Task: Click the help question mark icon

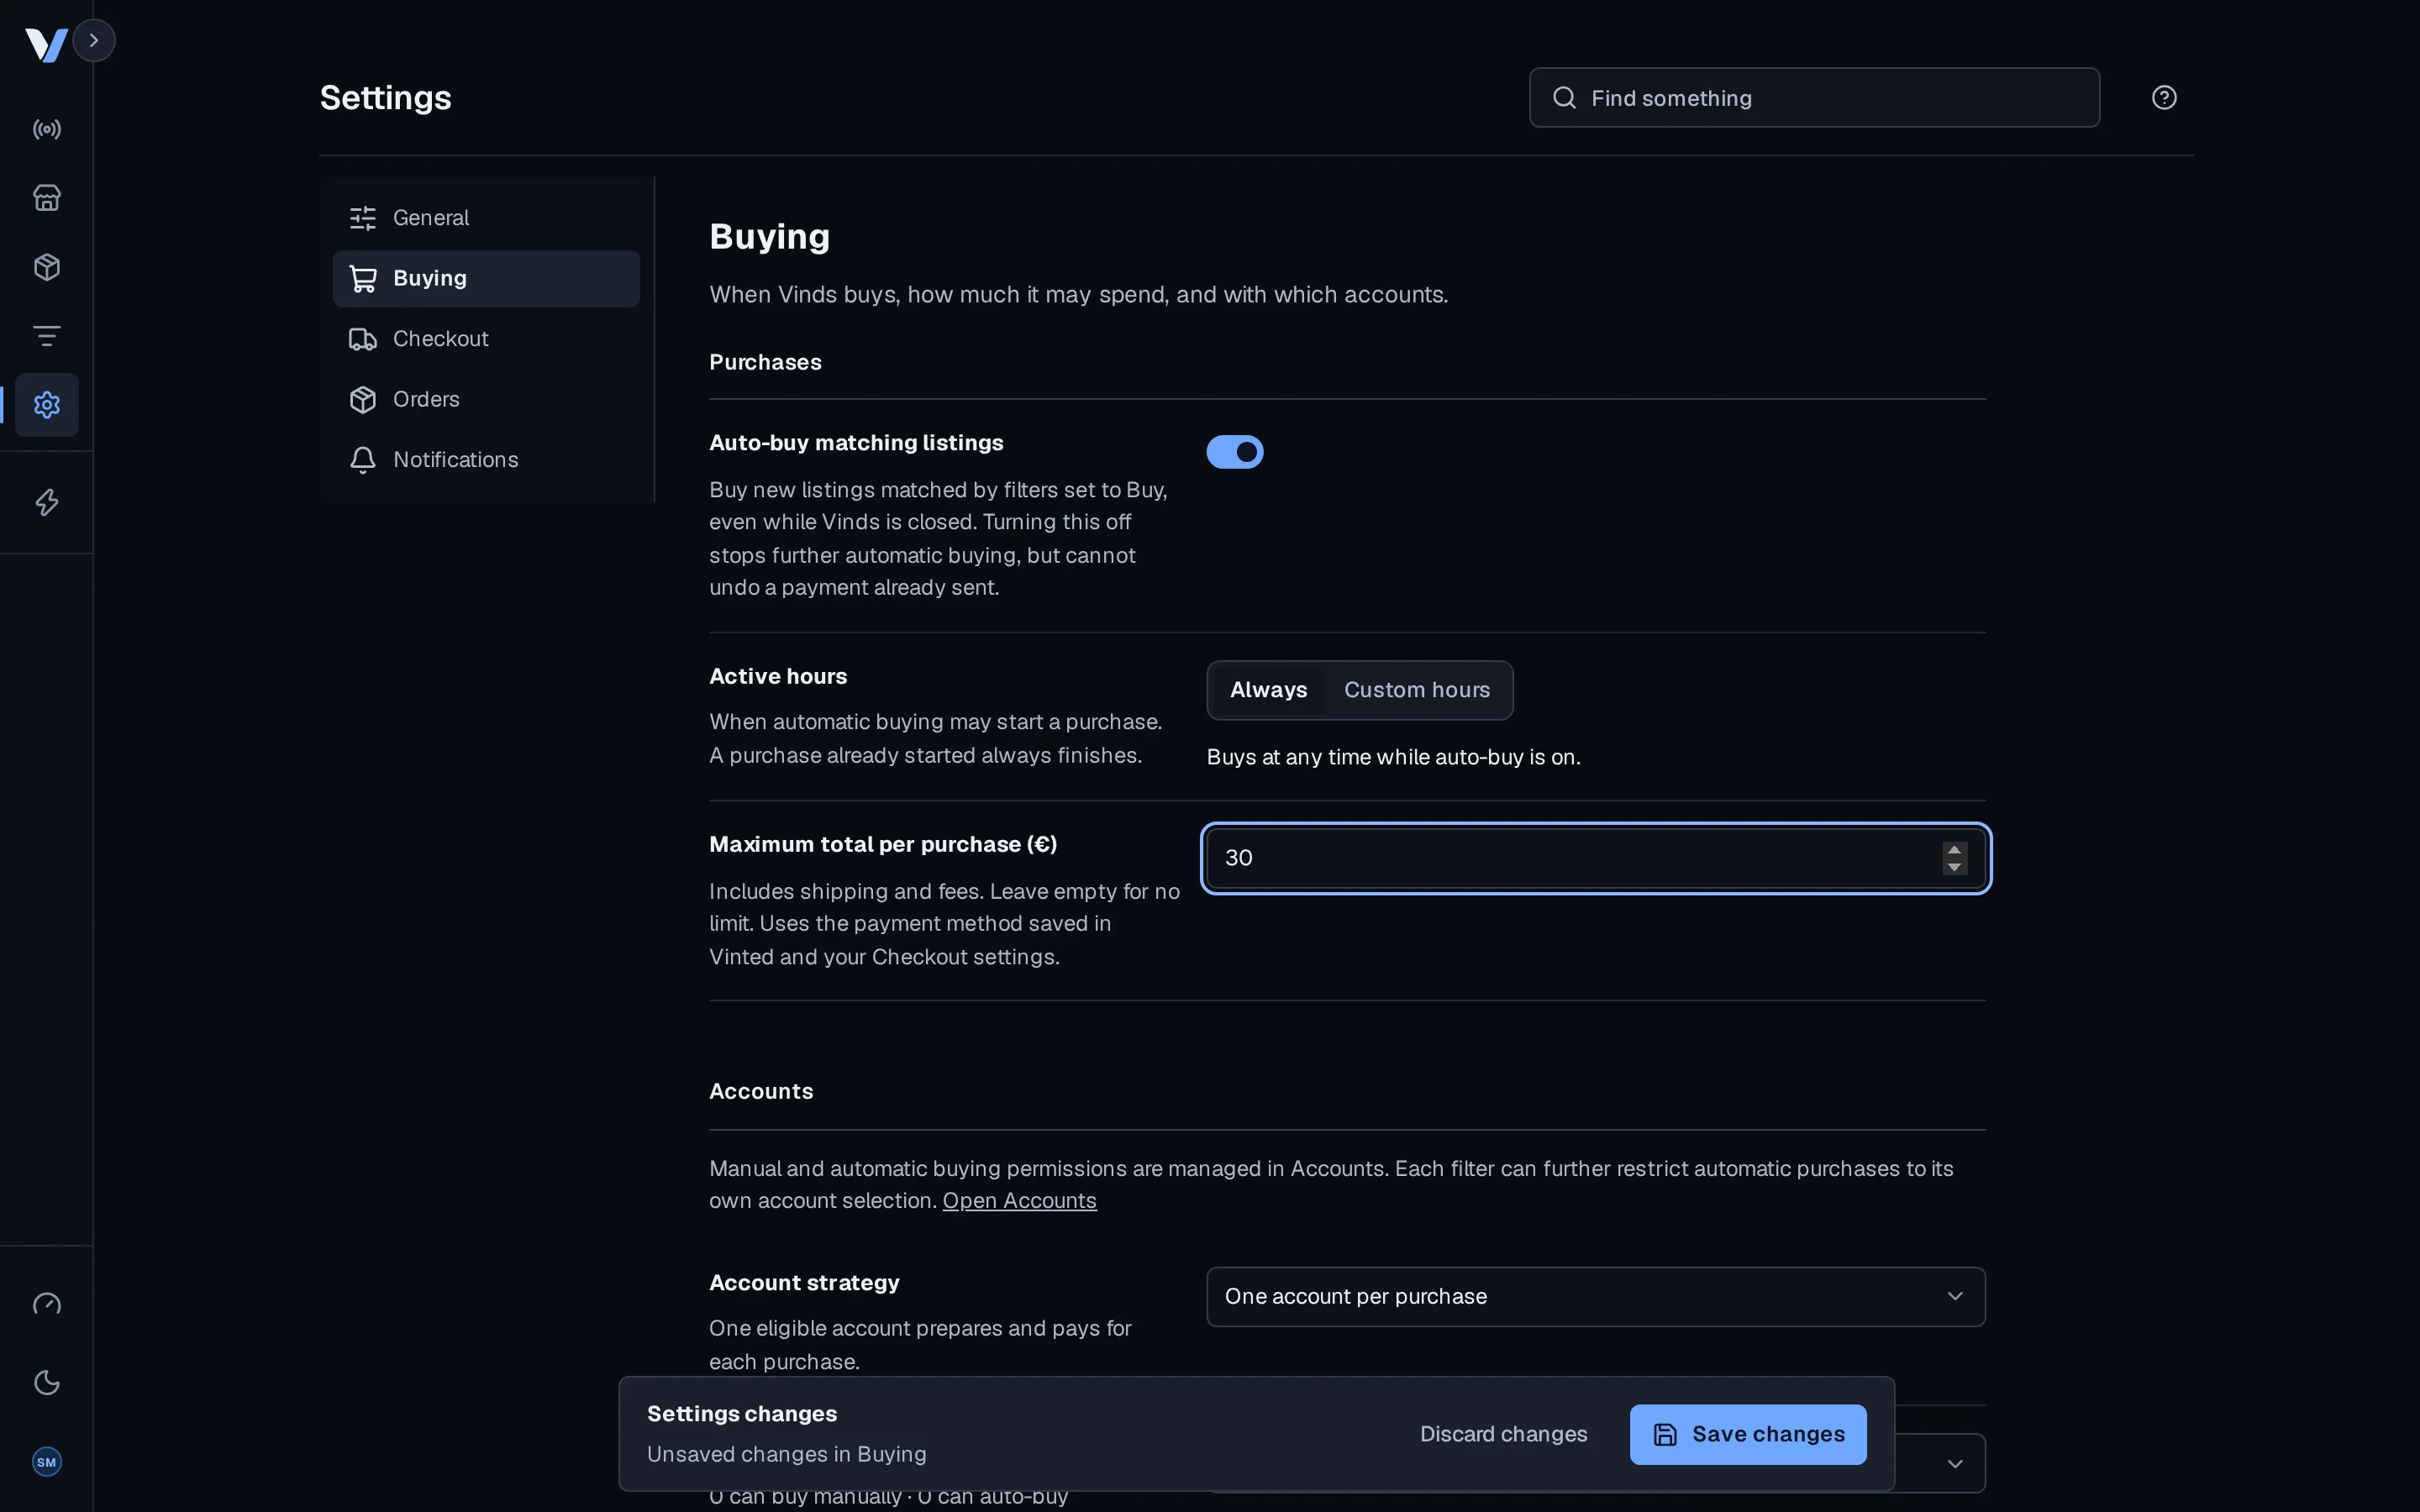Action: tap(2164, 98)
